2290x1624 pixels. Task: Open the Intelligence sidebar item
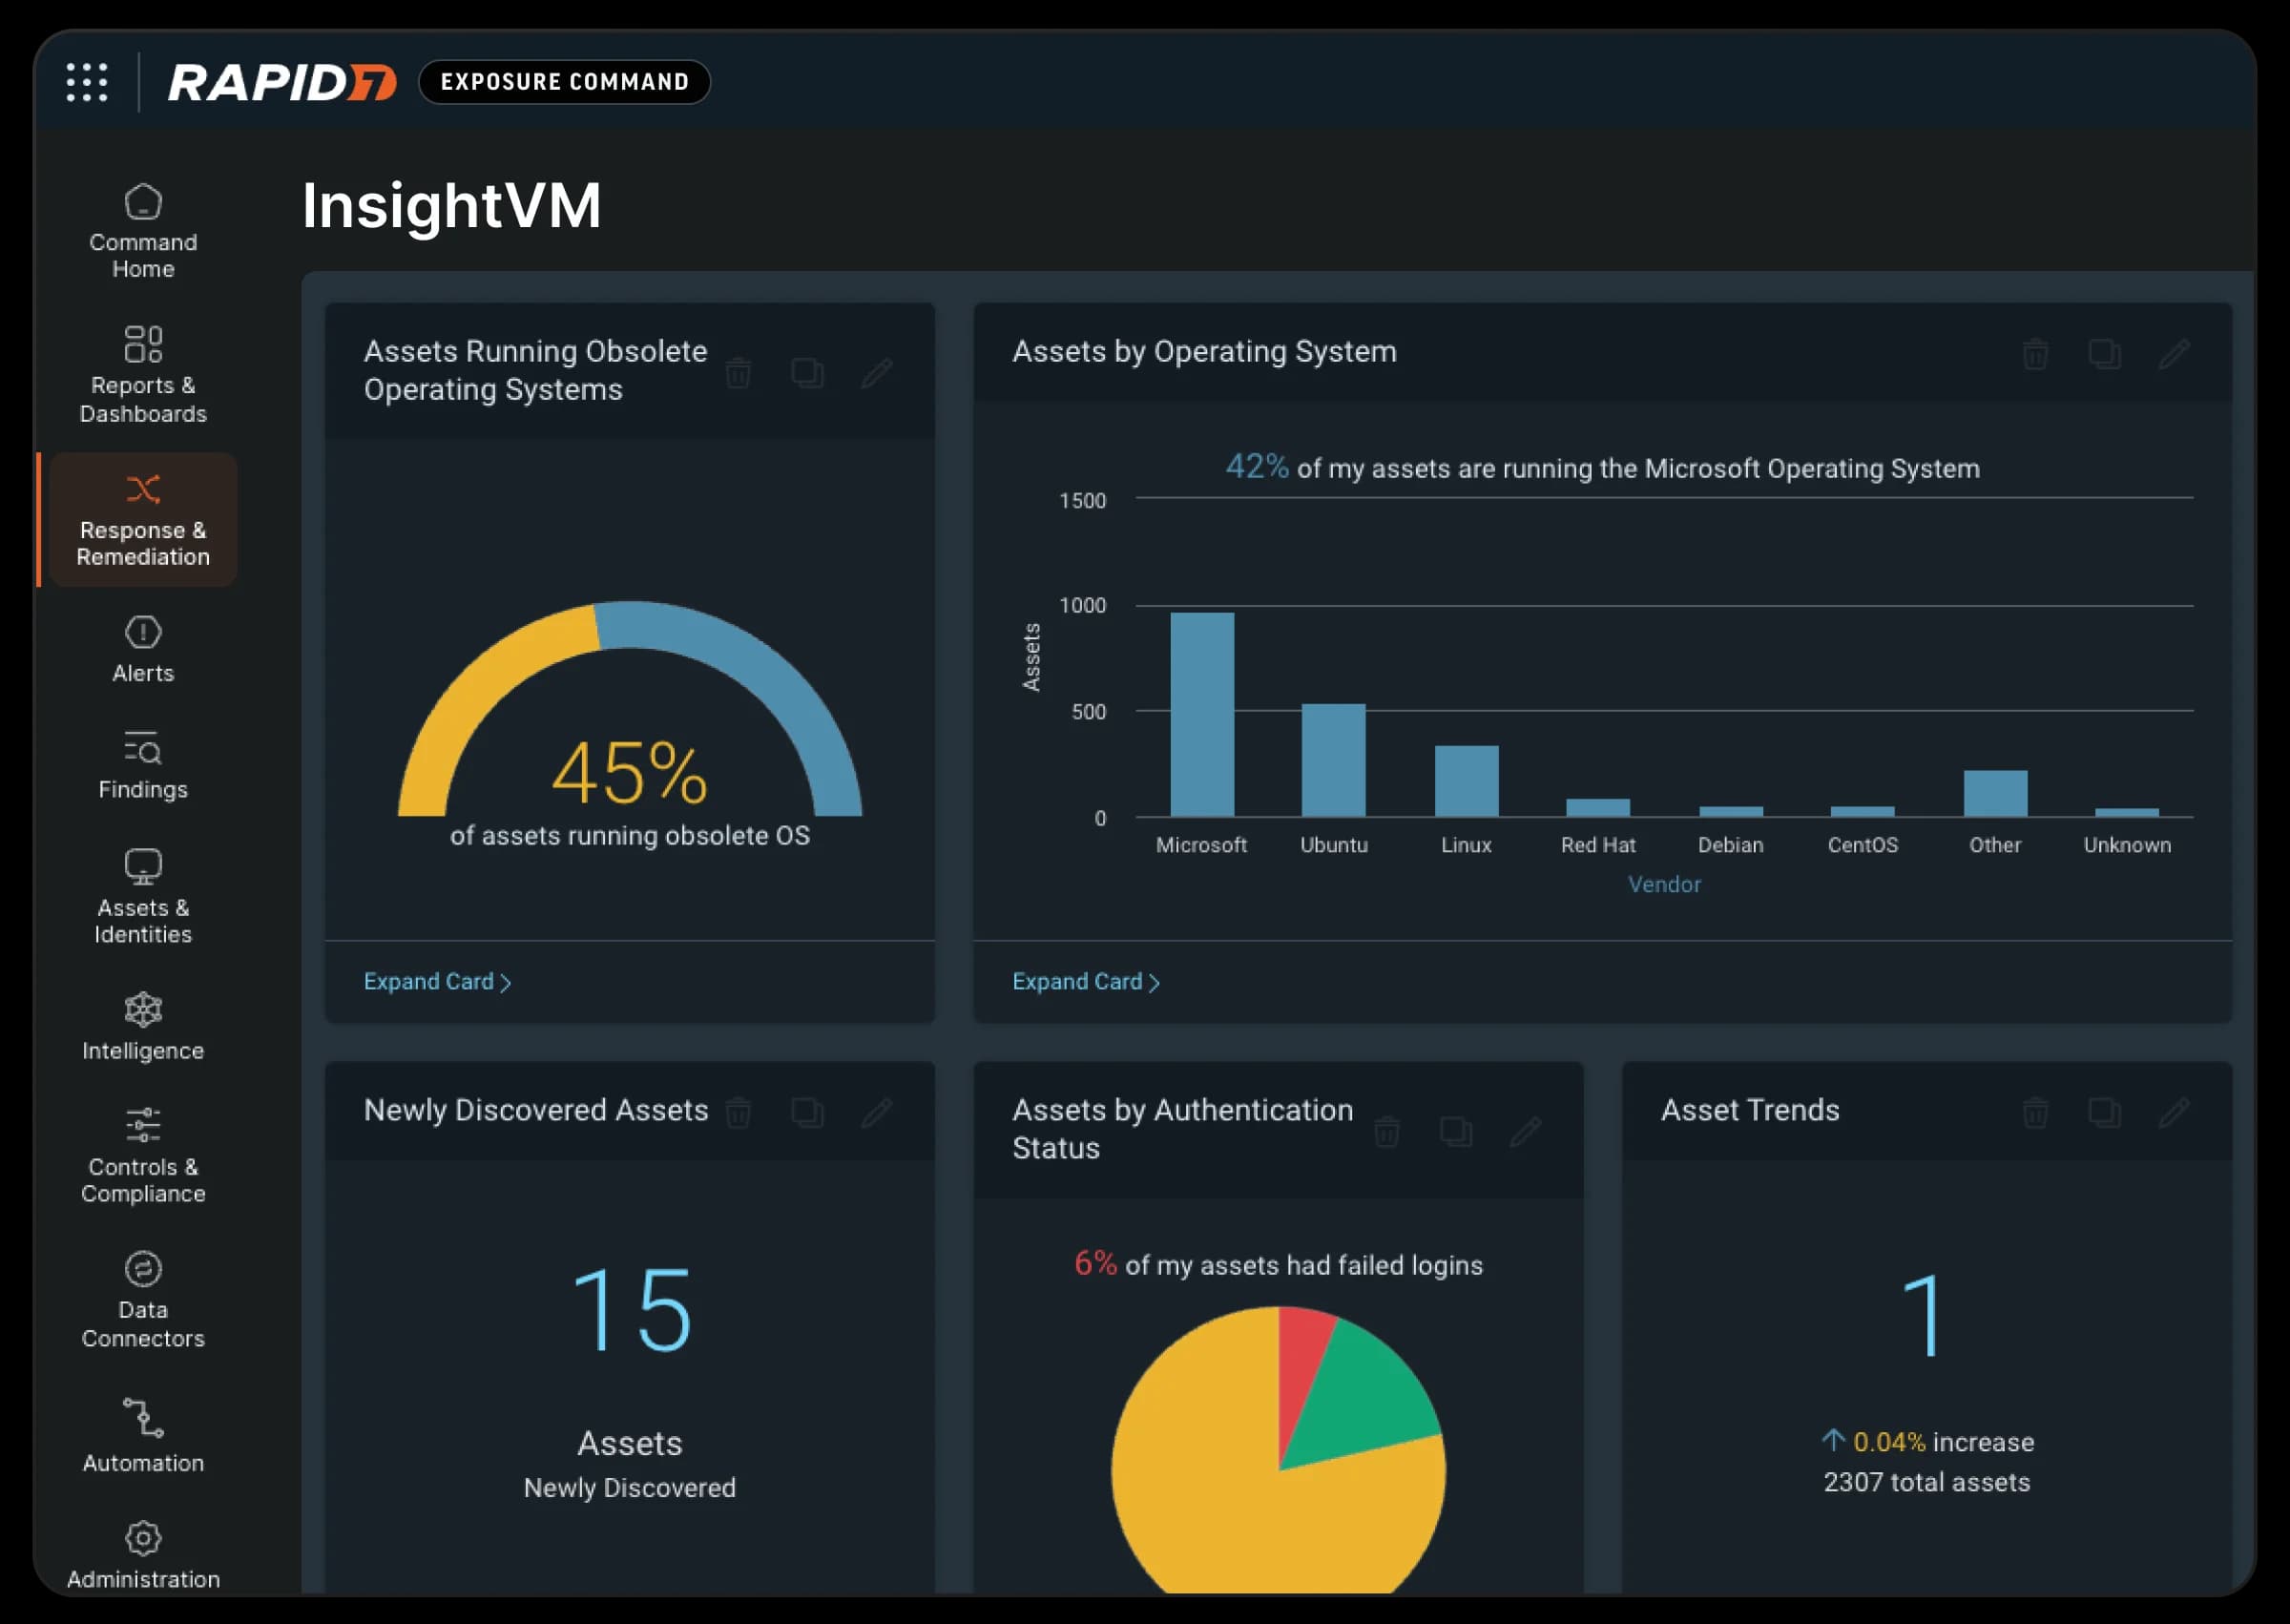click(x=143, y=1027)
